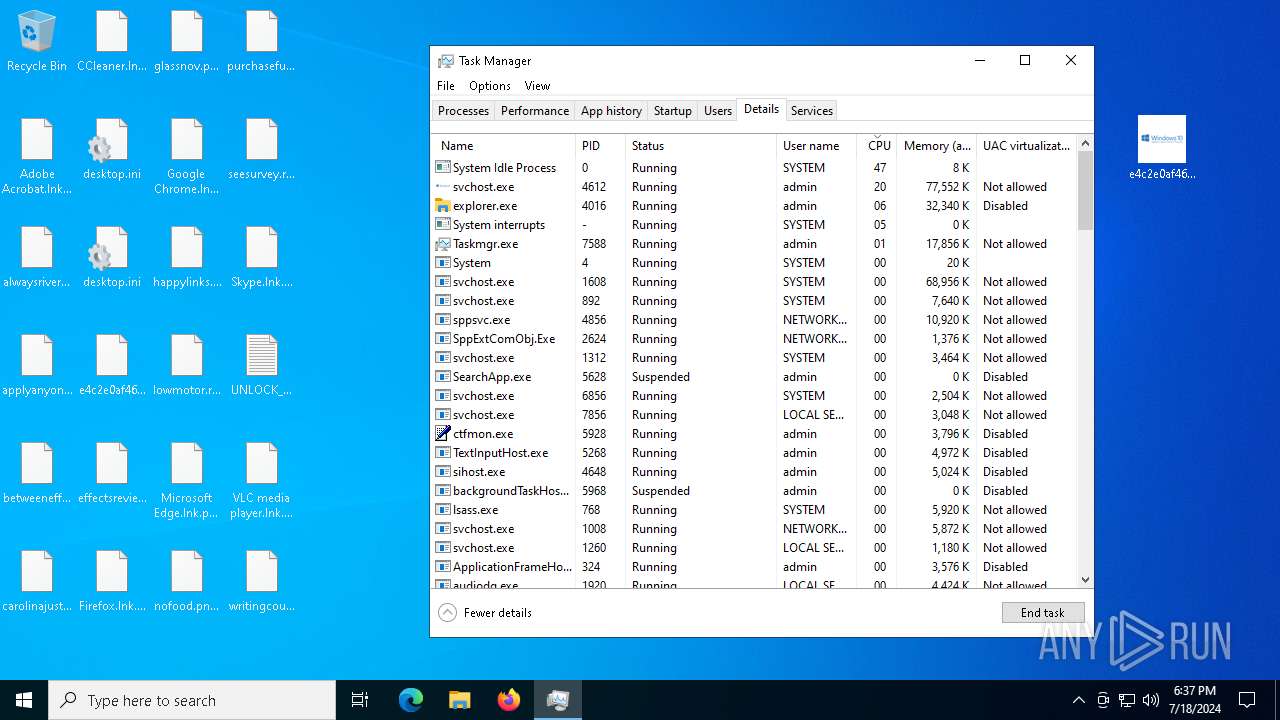Select the TextInputHost.exe process row
Image resolution: width=1280 pixels, height=720 pixels.
754,453
